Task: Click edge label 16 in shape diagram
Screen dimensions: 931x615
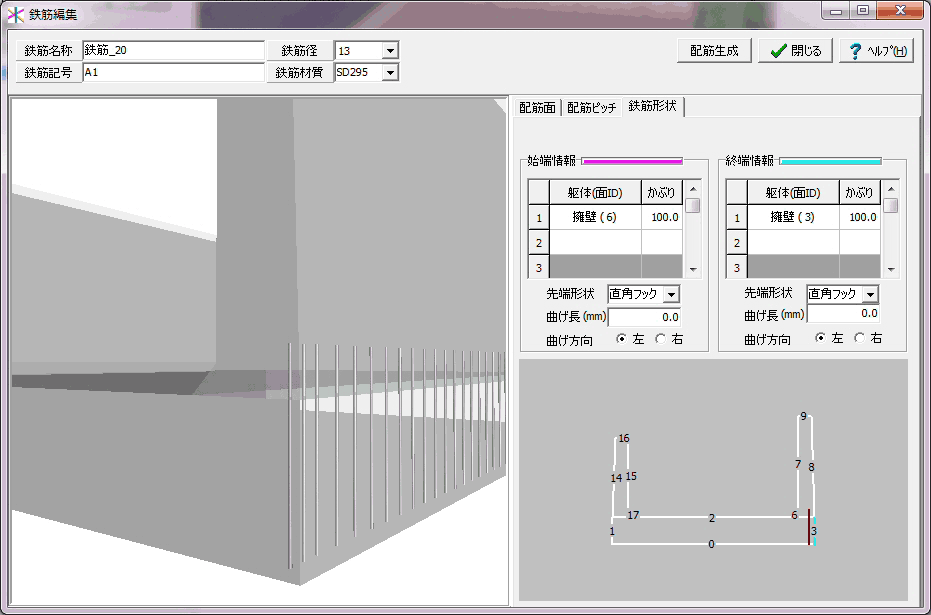Action: coord(623,439)
